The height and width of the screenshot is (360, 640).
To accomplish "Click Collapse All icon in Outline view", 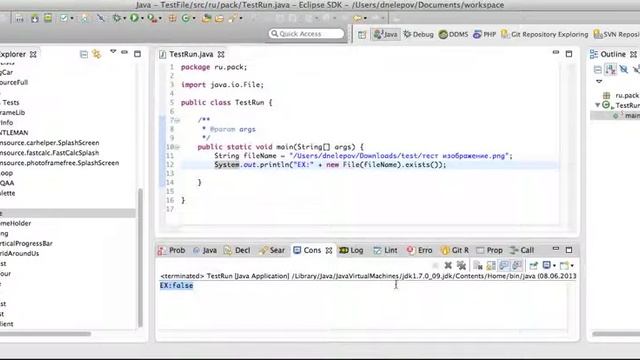I will point(598,69).
